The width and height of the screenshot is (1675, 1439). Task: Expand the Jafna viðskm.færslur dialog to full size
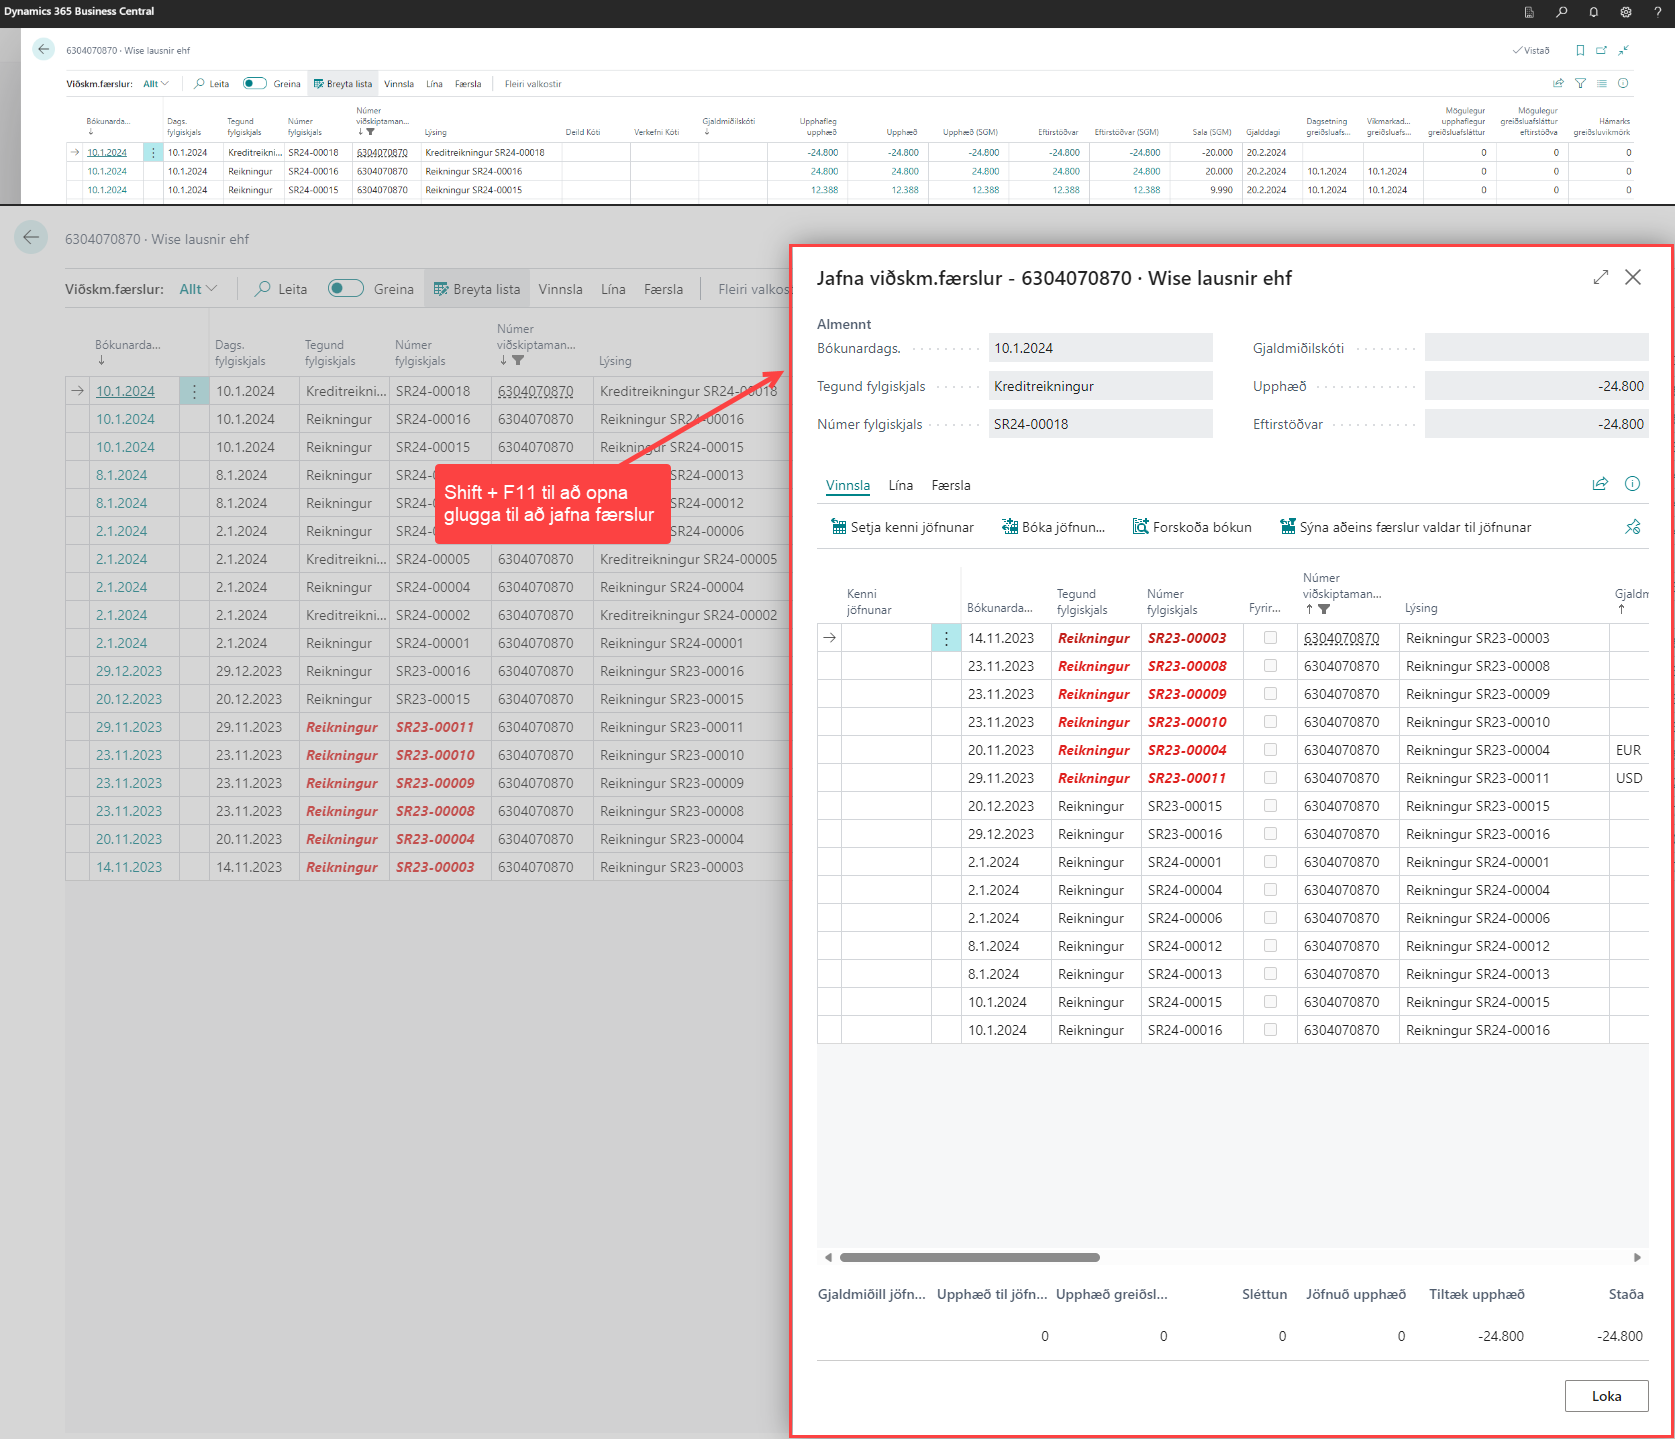1600,277
